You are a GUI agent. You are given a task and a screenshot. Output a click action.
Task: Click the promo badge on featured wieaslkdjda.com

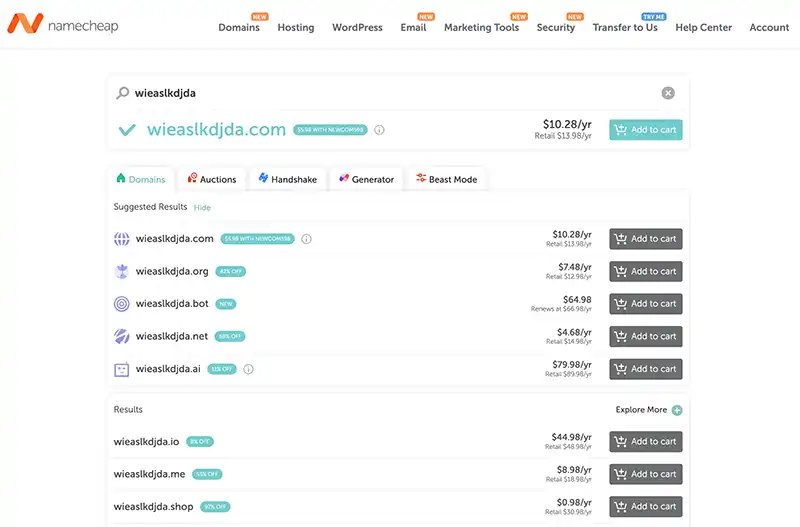tap(330, 130)
